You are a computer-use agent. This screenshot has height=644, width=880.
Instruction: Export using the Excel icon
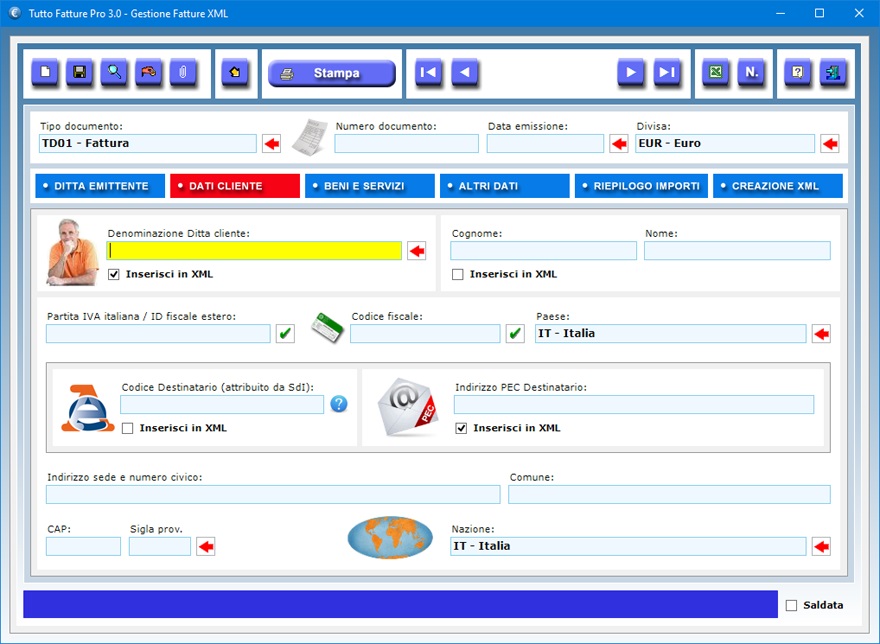click(x=715, y=73)
